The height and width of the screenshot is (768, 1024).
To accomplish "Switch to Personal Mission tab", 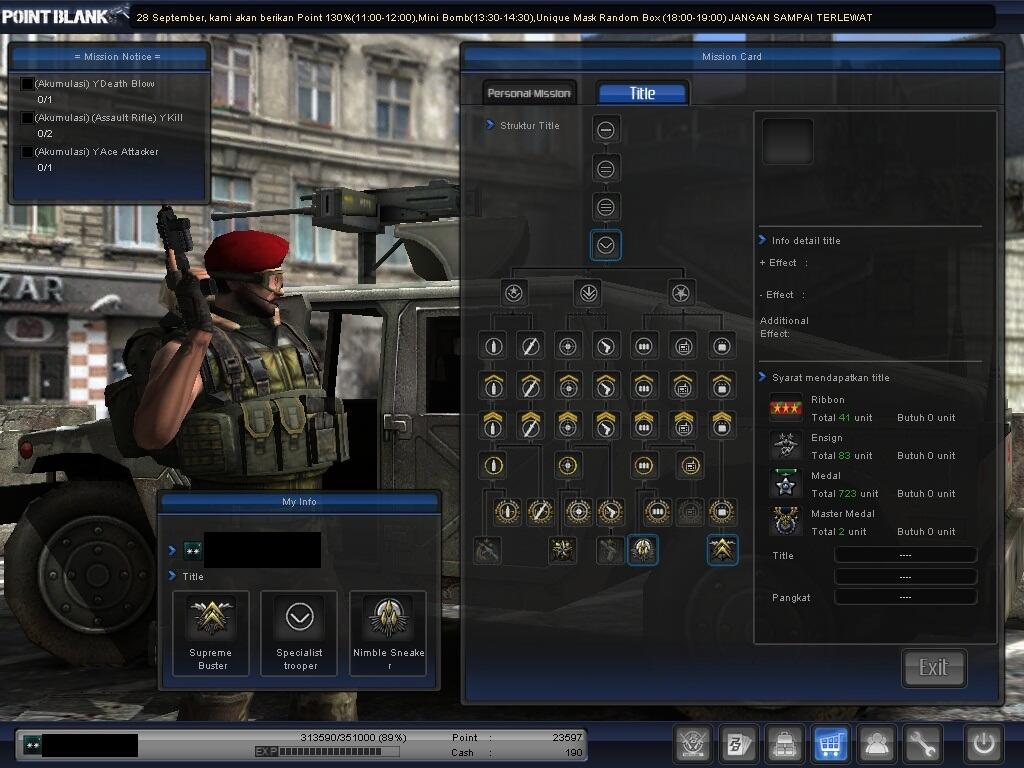I will click(x=529, y=93).
